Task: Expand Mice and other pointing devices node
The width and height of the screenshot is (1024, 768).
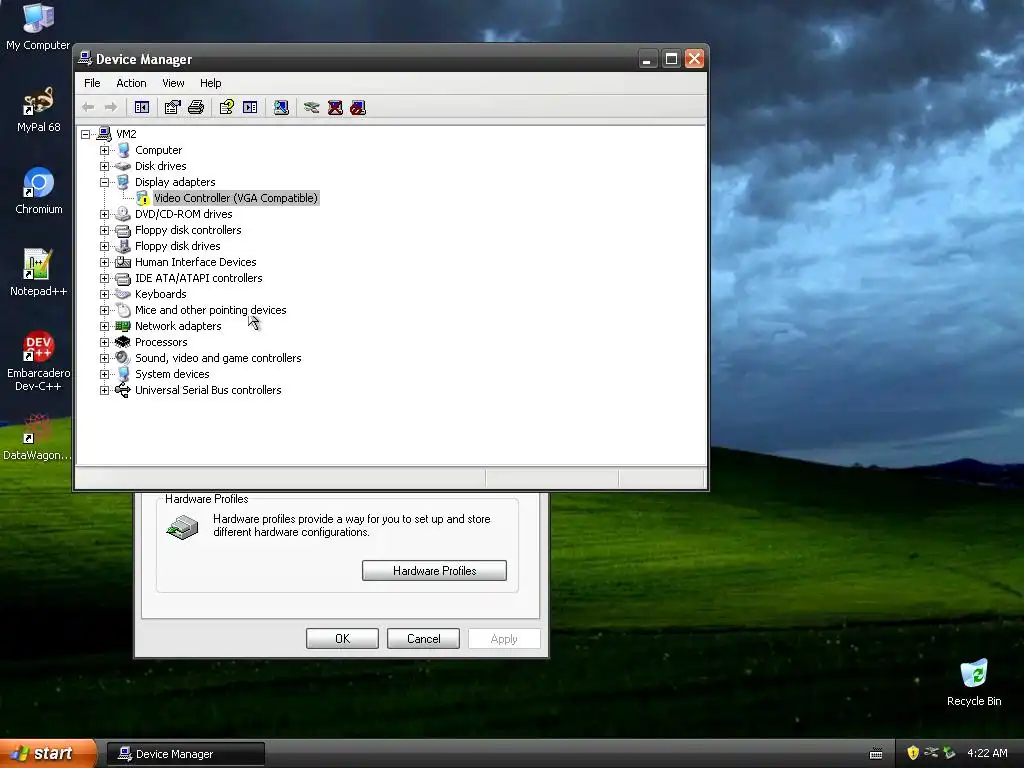Action: [x=104, y=310]
